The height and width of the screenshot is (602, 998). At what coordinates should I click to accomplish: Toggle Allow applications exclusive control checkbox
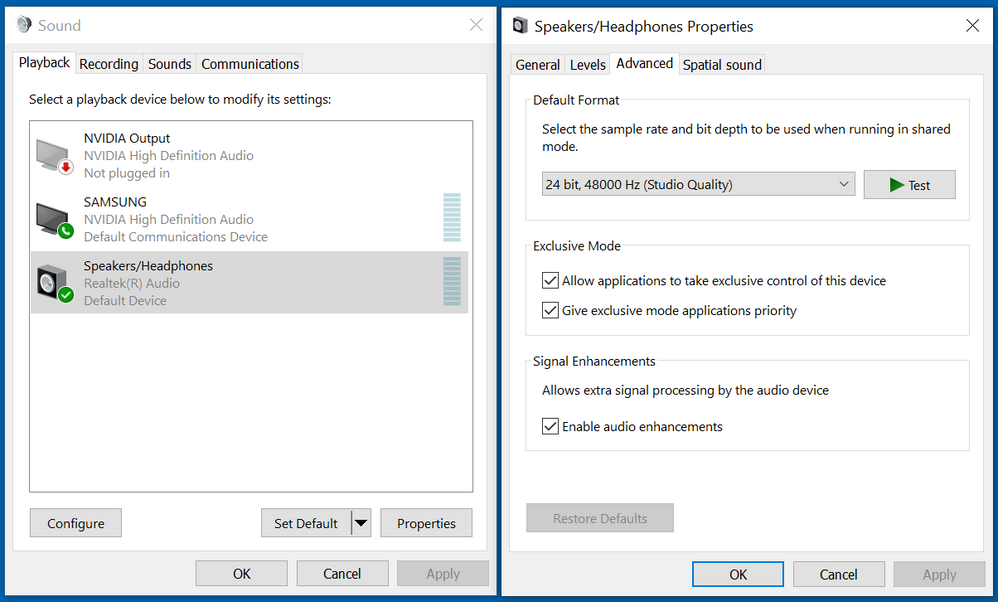click(x=550, y=281)
